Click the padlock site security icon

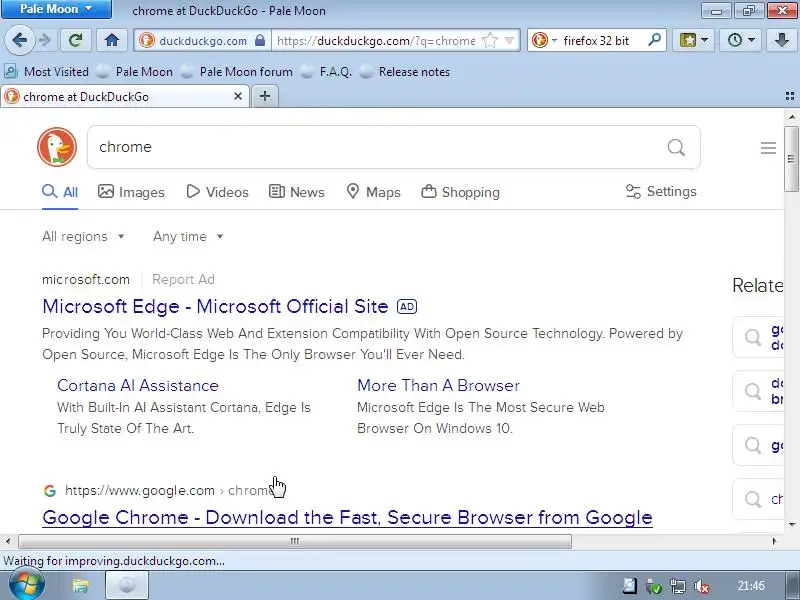tap(260, 40)
